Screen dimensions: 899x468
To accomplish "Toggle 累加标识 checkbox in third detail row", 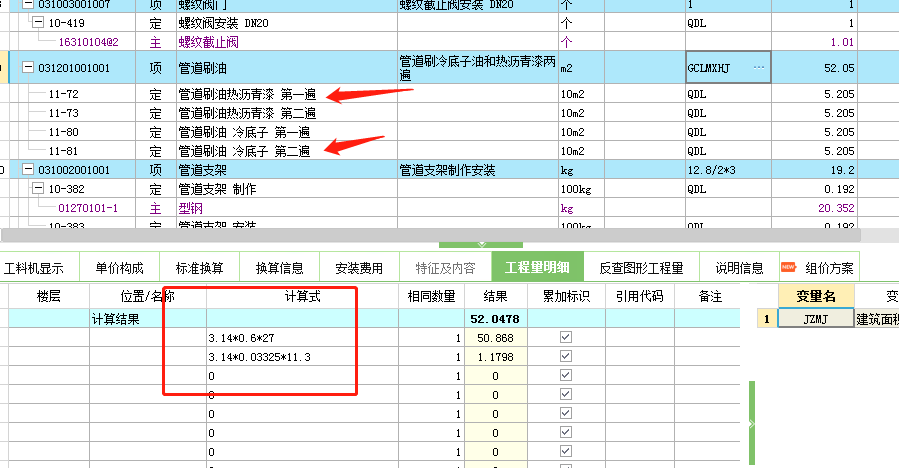I will pos(566,375).
